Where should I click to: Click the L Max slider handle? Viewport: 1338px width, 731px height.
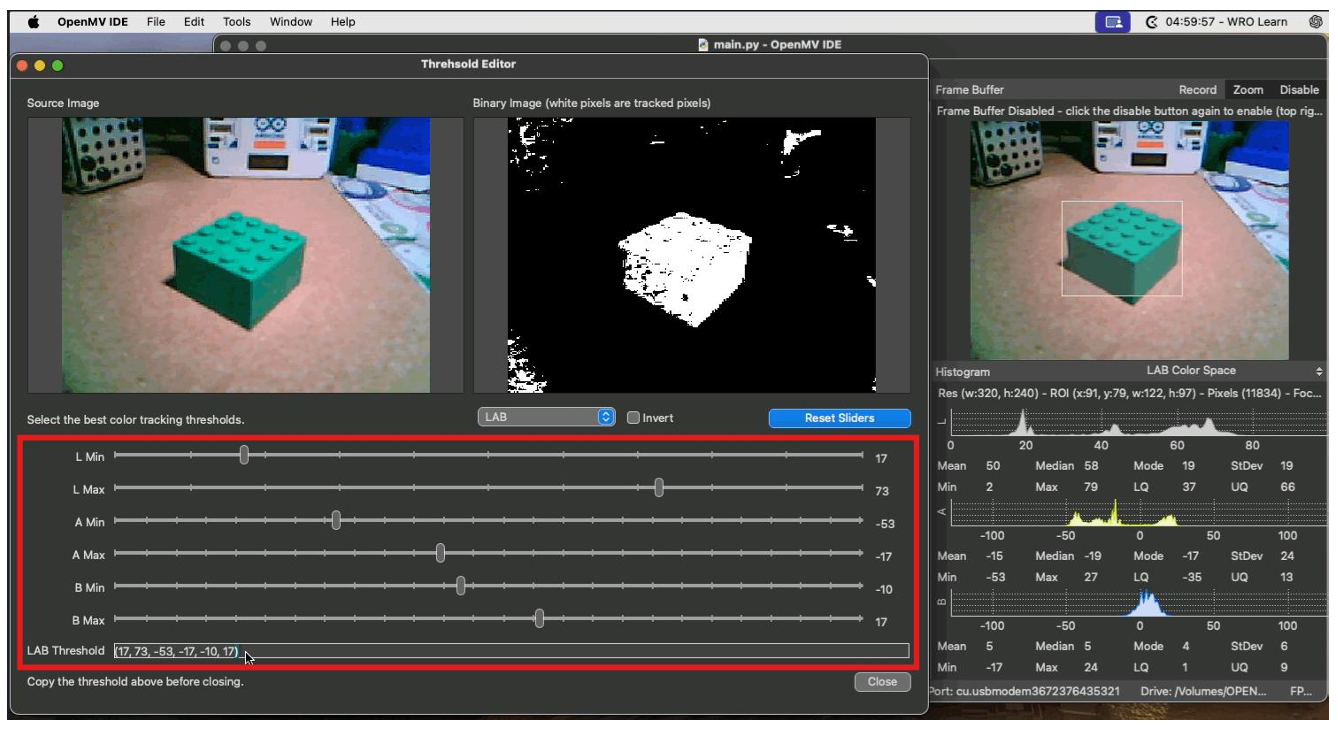(659, 488)
